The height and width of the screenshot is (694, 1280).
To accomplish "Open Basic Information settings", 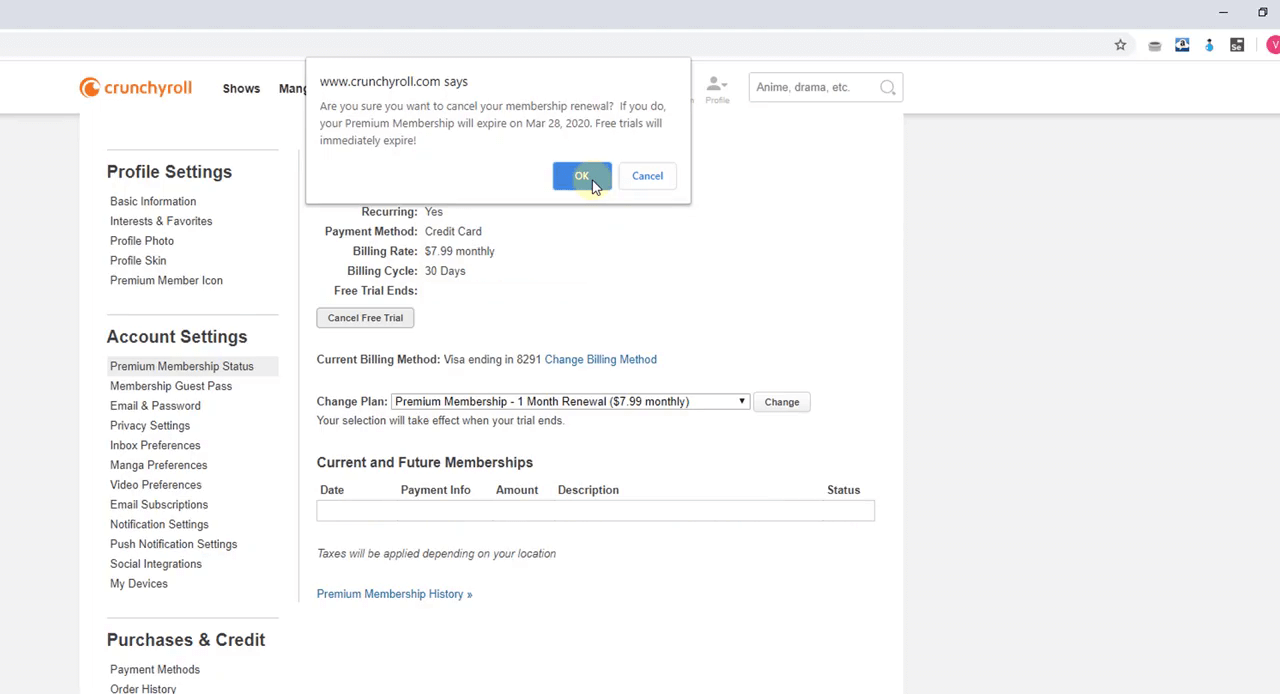I will [x=153, y=201].
